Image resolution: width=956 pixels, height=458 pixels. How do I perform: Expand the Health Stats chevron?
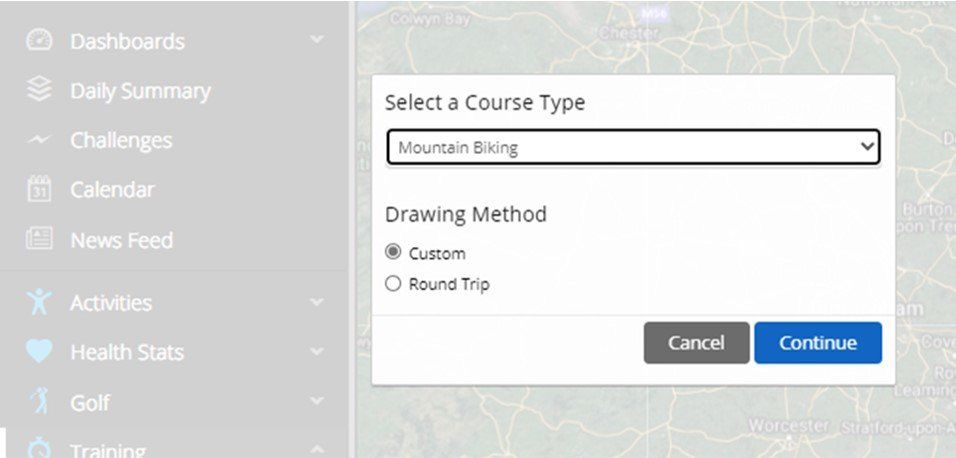317,352
